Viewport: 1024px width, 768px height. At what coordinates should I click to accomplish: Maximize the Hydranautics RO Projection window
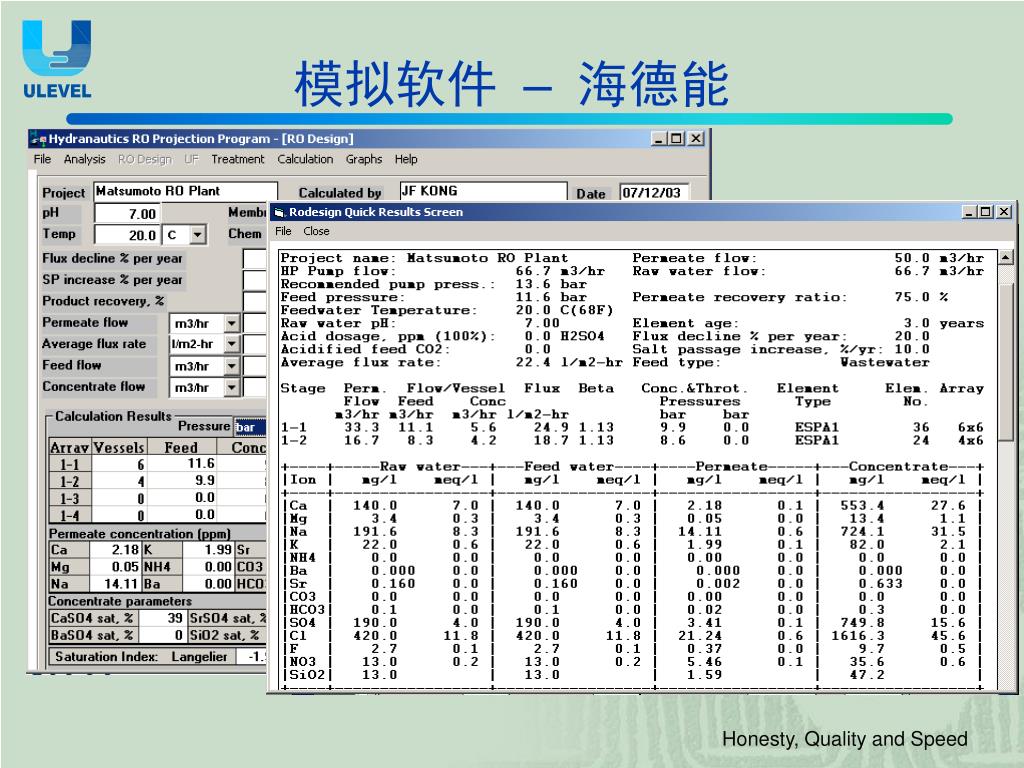pos(675,138)
